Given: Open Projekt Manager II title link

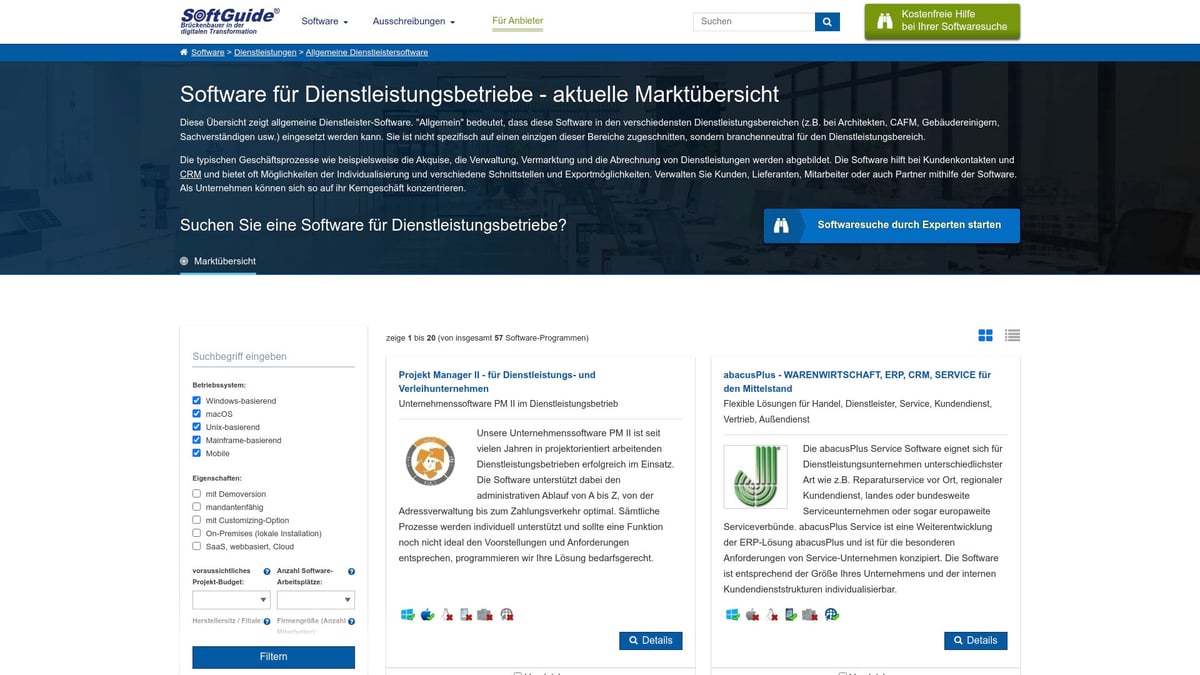Looking at the screenshot, I should (497, 382).
